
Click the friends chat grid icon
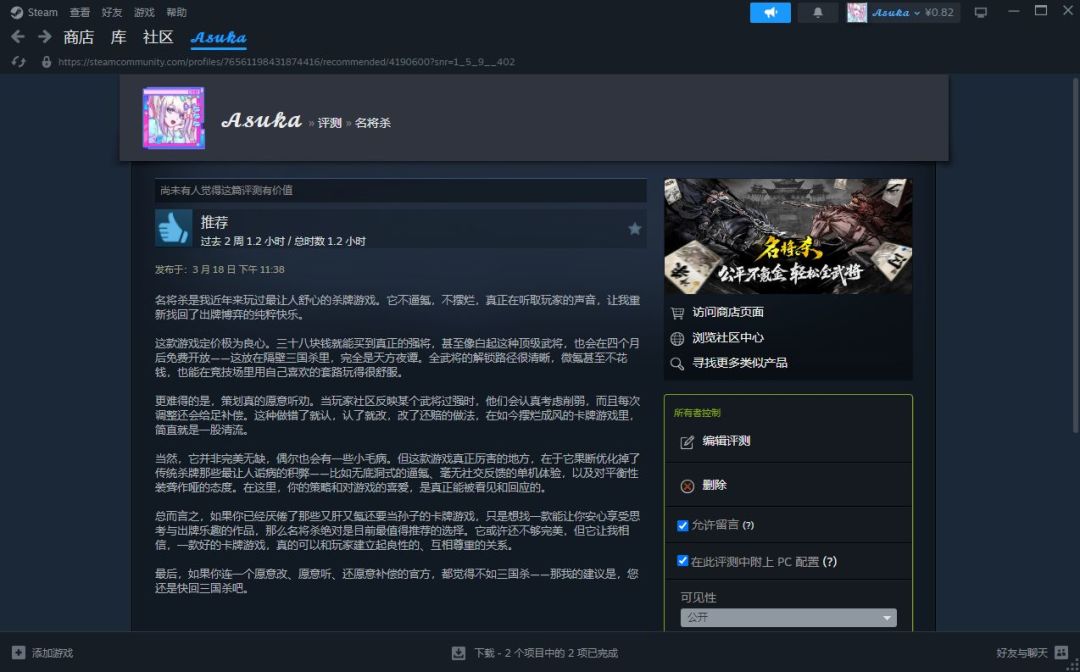[1061, 653]
